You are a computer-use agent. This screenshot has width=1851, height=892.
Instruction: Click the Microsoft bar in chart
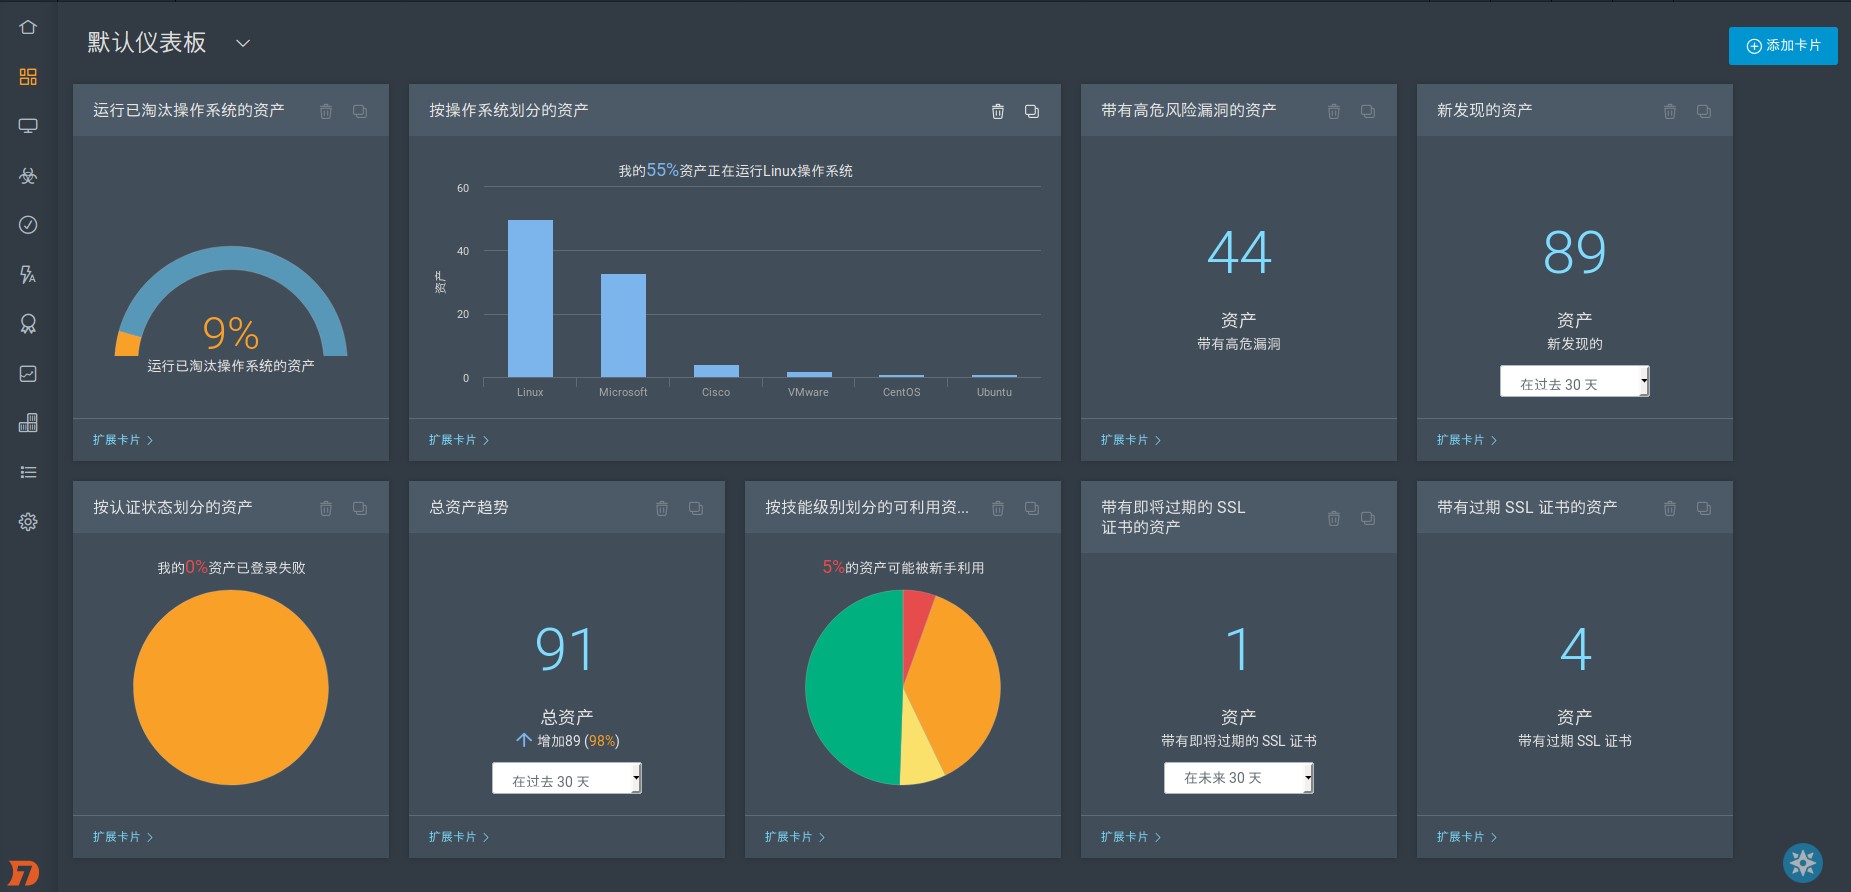click(623, 325)
